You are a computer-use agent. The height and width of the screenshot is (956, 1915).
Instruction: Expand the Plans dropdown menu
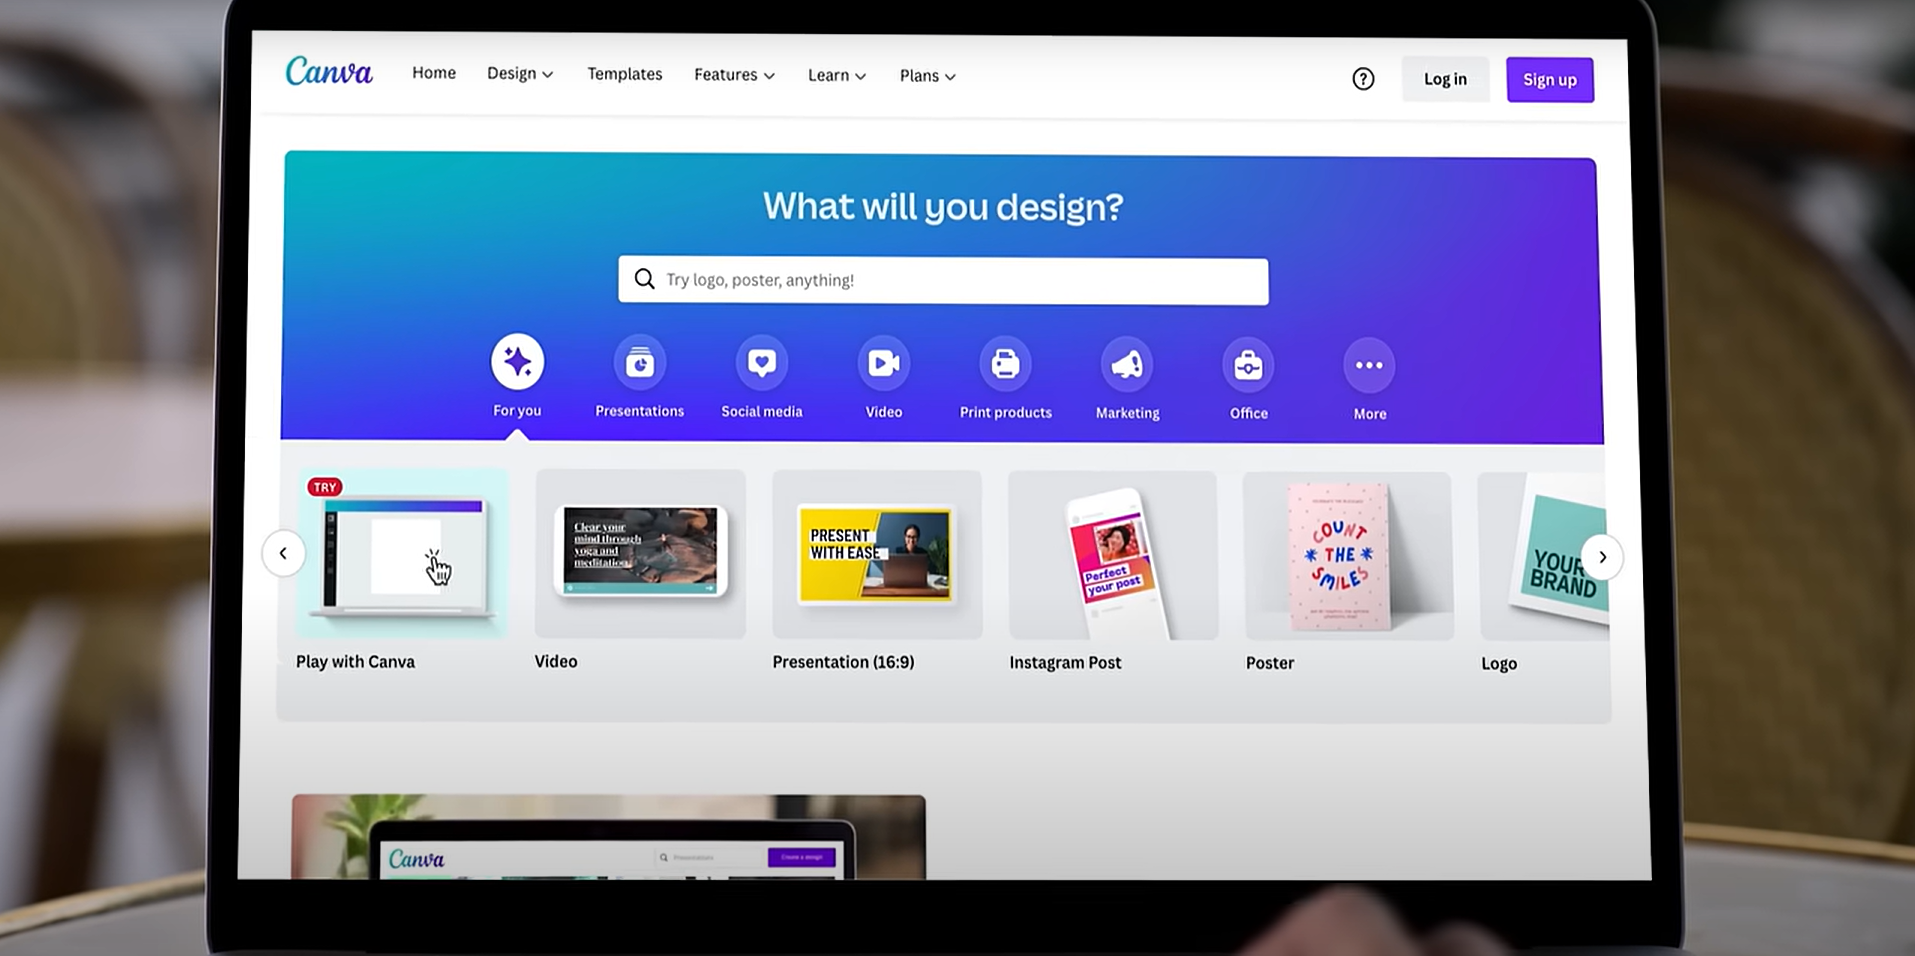coord(927,76)
